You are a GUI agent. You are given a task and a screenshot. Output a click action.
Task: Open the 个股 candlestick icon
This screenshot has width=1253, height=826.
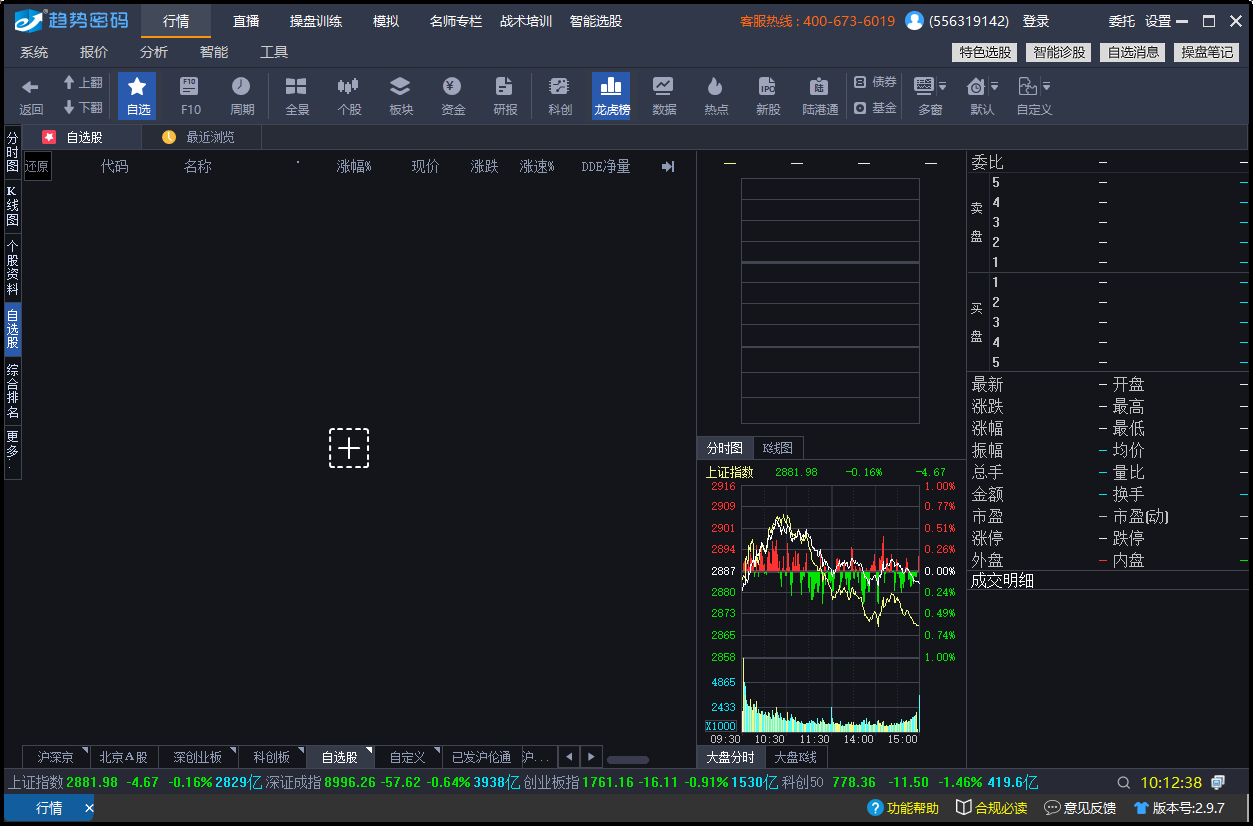pyautogui.click(x=348, y=86)
